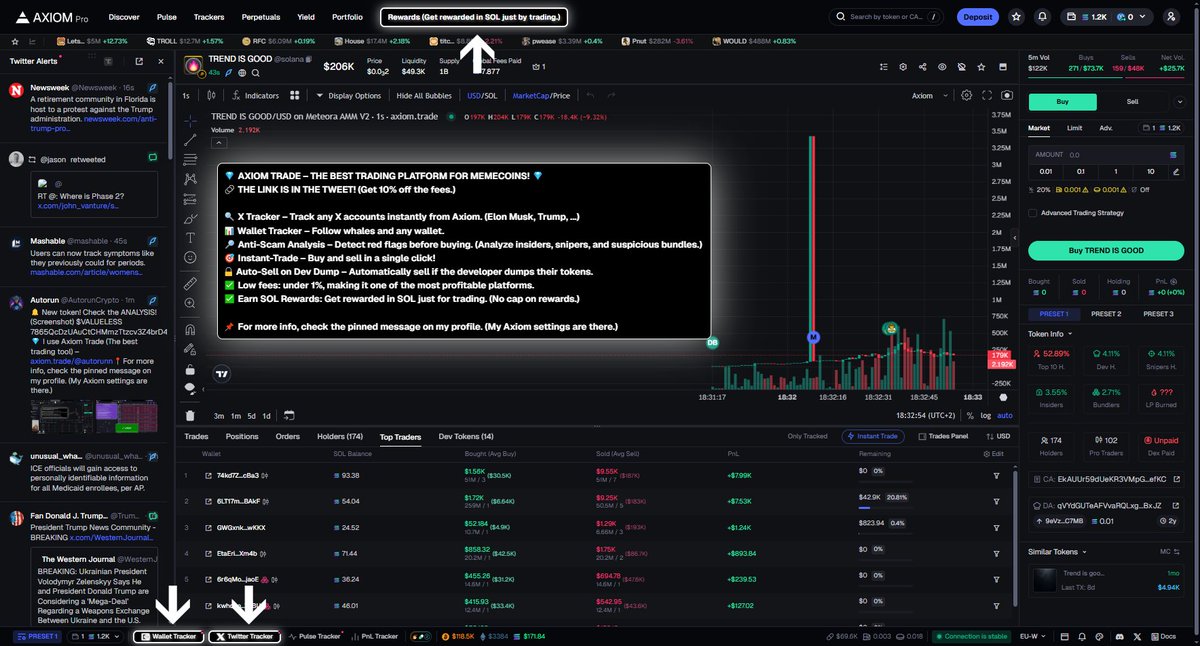Click the filter icon for wallet 74kd7Z...cBa3
1200x646 pixels.
[x=996, y=475]
